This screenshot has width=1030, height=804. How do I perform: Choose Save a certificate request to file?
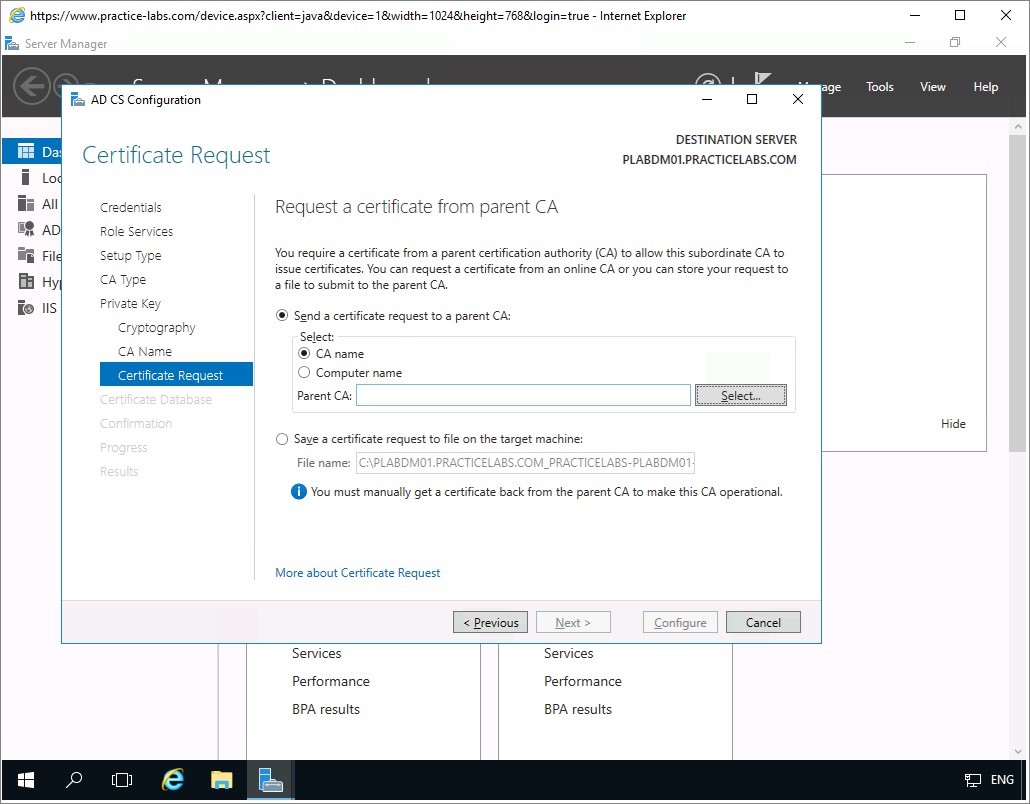(x=282, y=439)
